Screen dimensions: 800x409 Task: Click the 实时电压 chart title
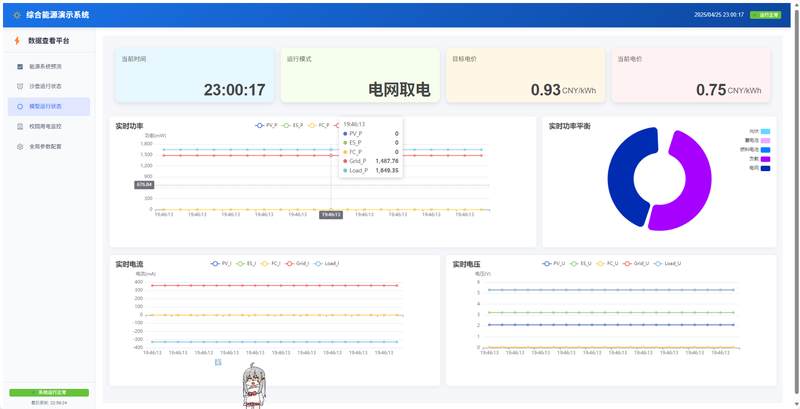tap(466, 264)
